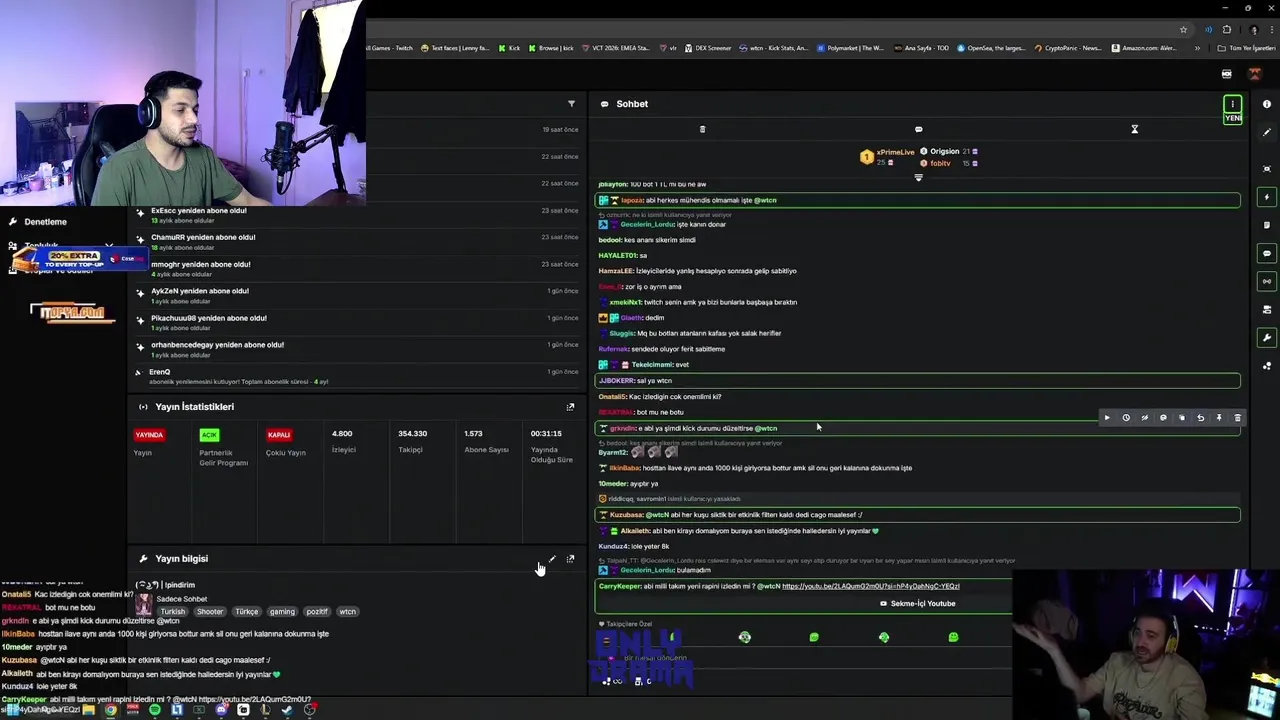Image resolution: width=1280 pixels, height=720 pixels.
Task: Pop out the Yayın bilgisi panel
Action: 570,559
